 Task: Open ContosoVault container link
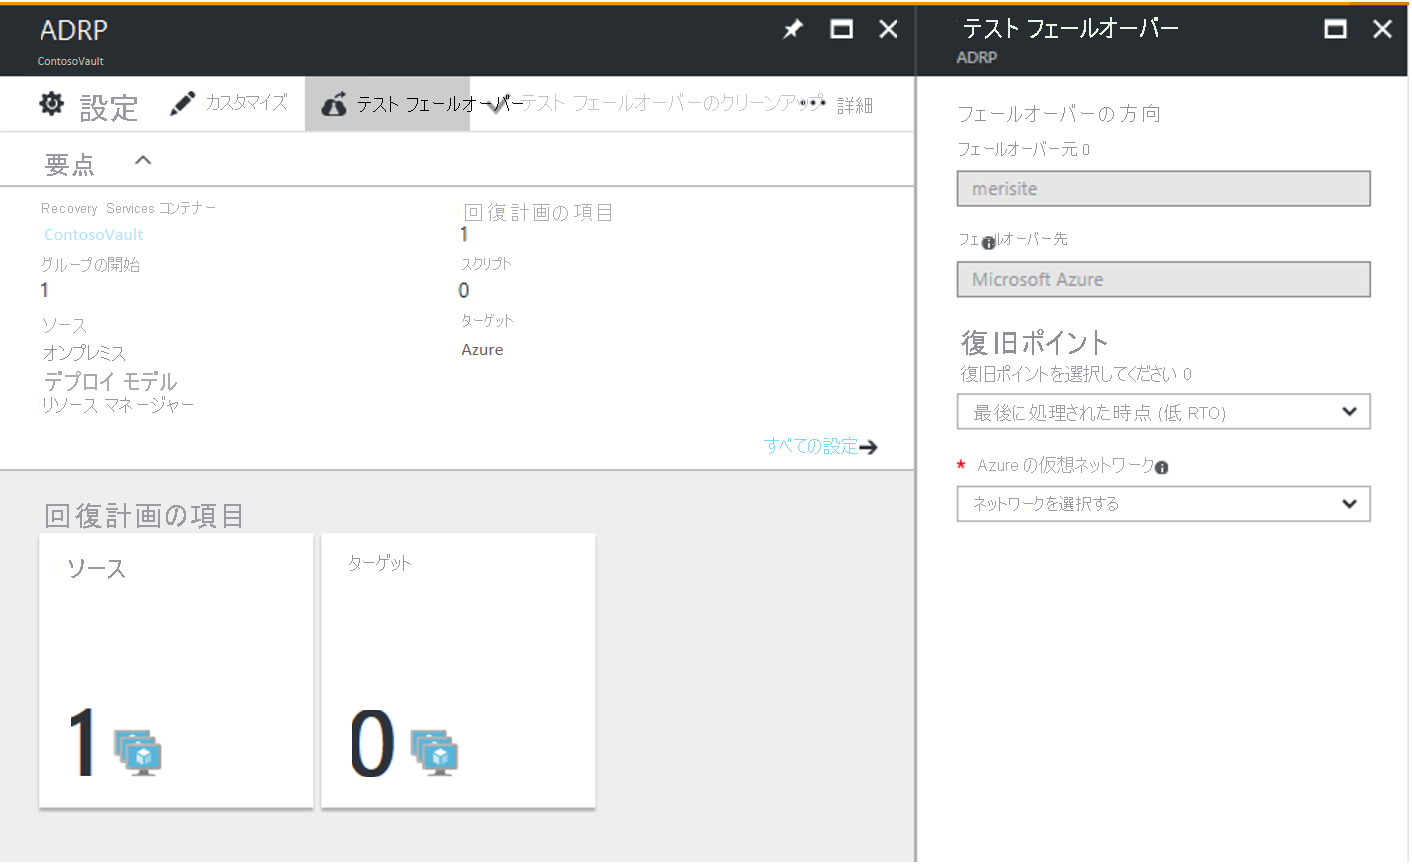click(93, 234)
